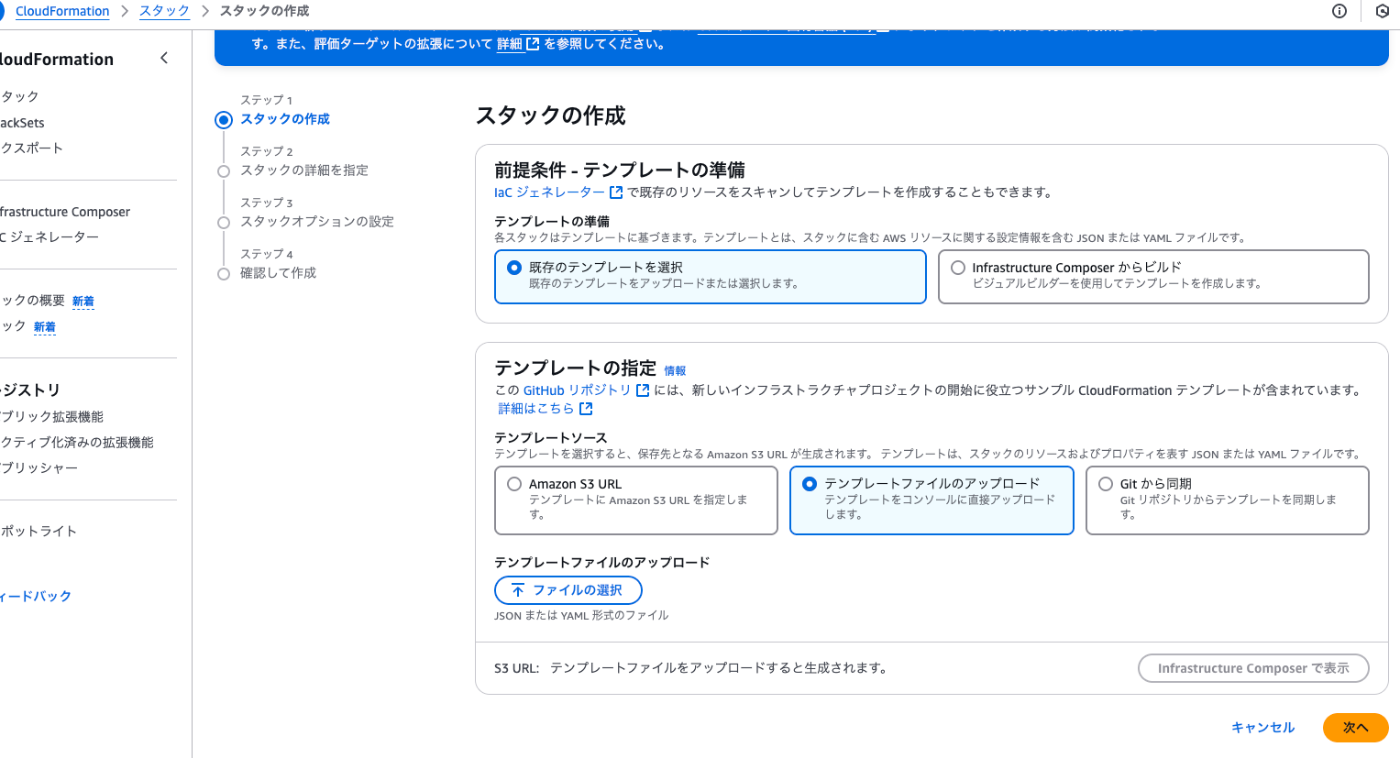Viewport: 1400px width, 758px height.
Task: Click the external link icon after GitHub リポジトリ
Action: 643,390
